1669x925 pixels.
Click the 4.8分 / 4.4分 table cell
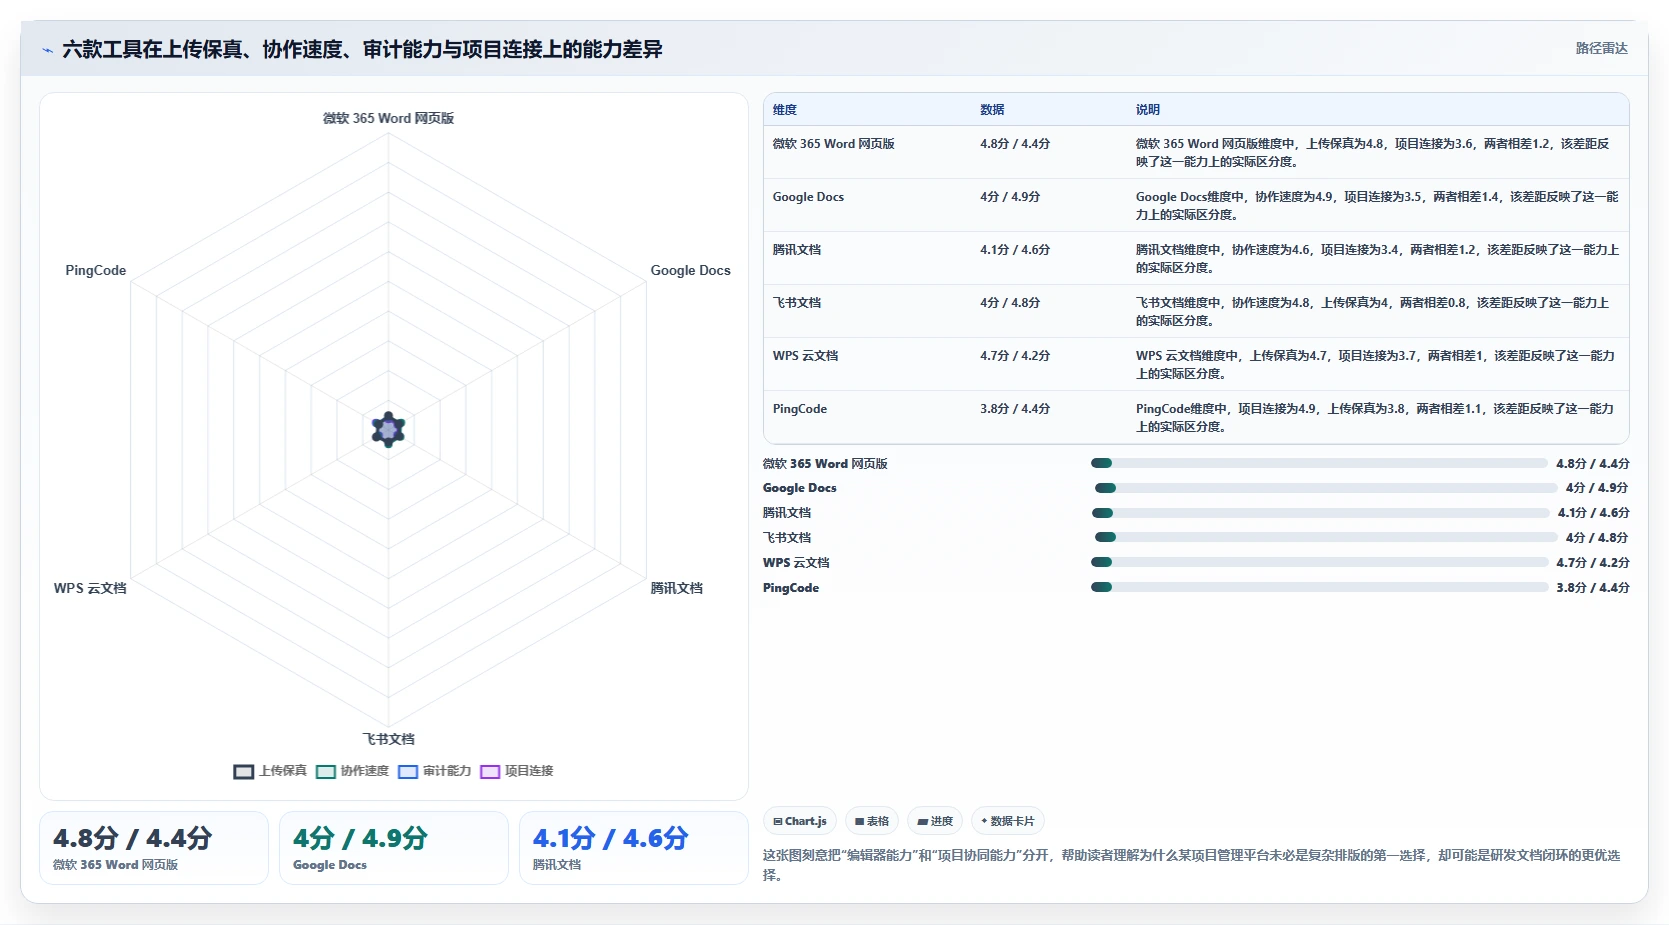(1015, 144)
